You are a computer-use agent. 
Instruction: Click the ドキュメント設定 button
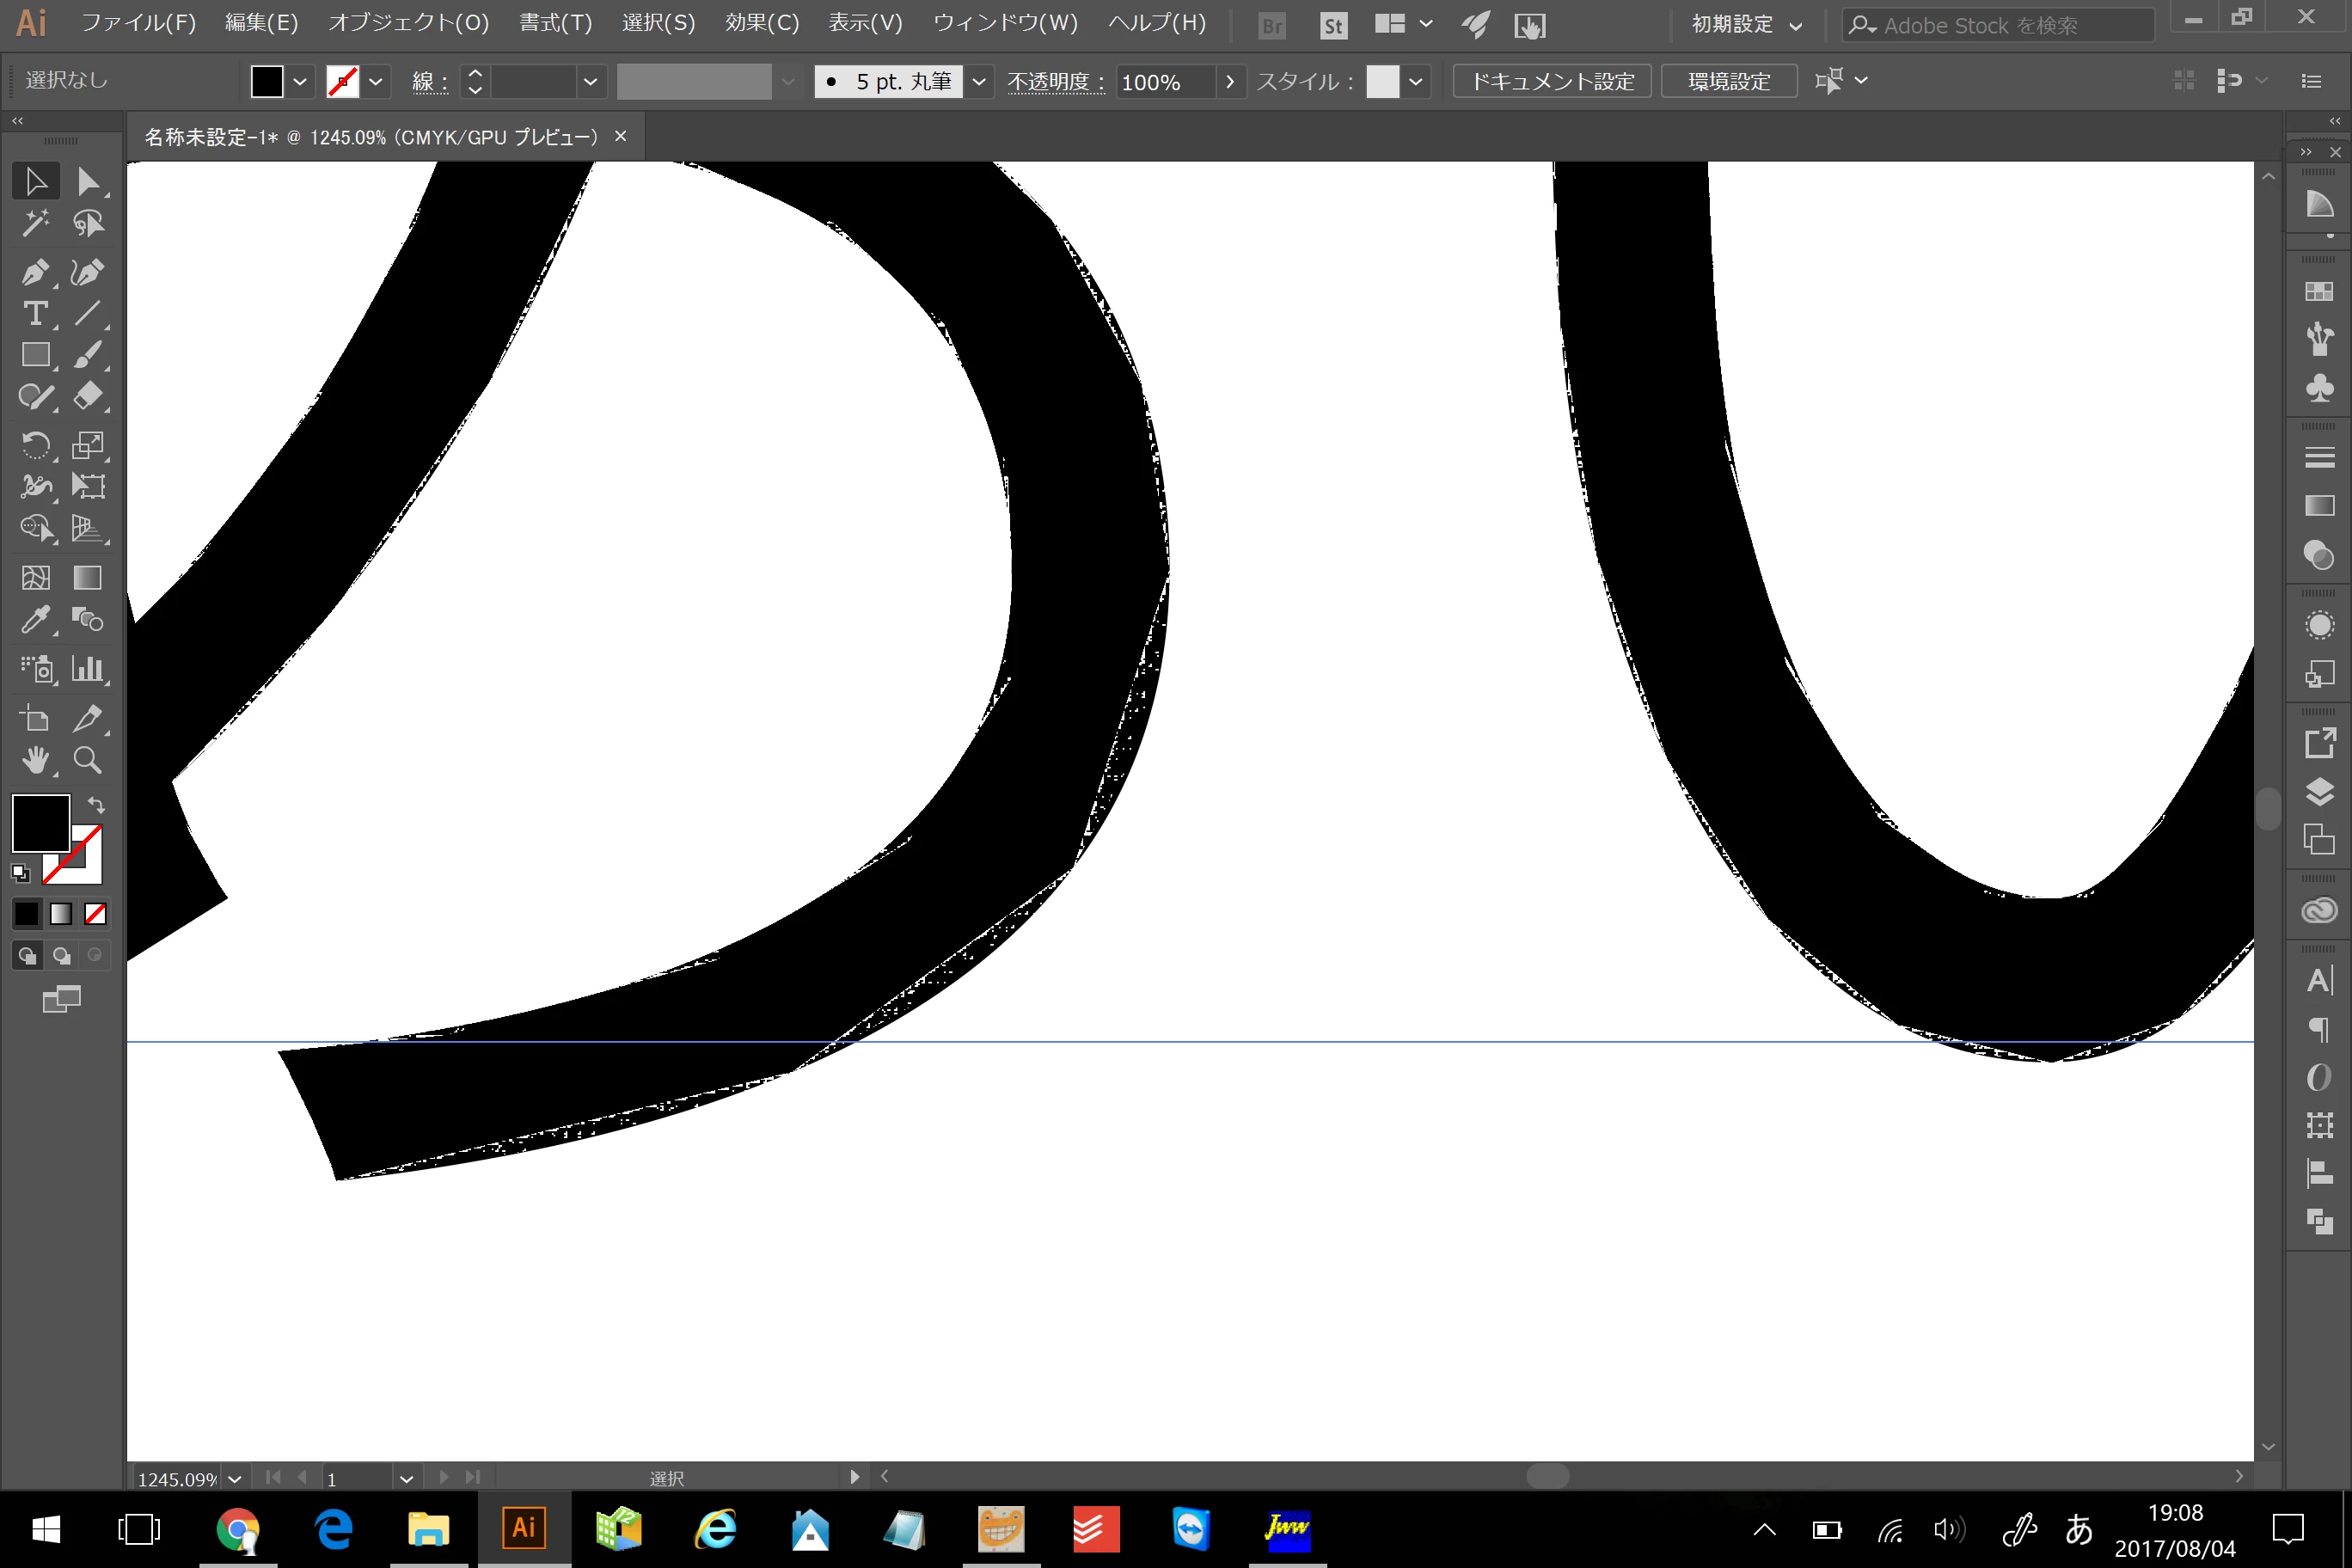pos(1551,81)
